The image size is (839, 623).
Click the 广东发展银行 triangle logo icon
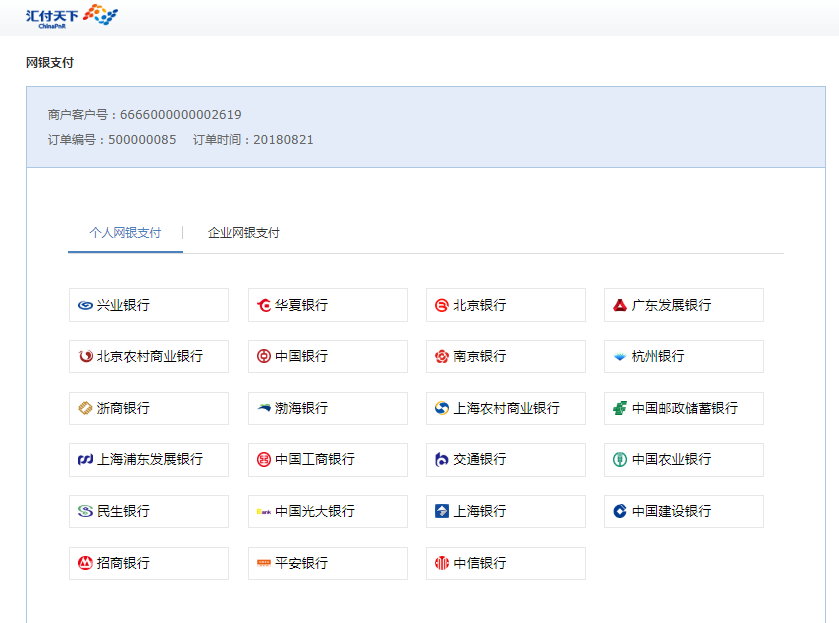(x=620, y=305)
